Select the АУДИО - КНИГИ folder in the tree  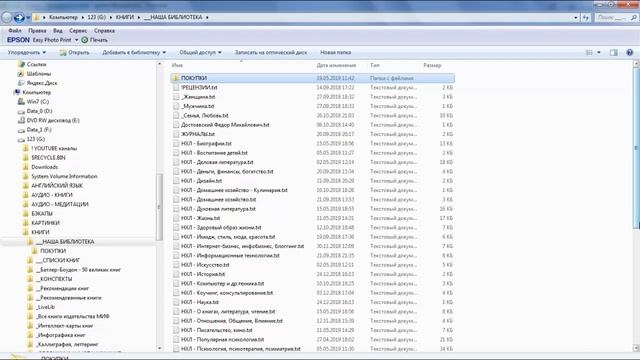52,195
